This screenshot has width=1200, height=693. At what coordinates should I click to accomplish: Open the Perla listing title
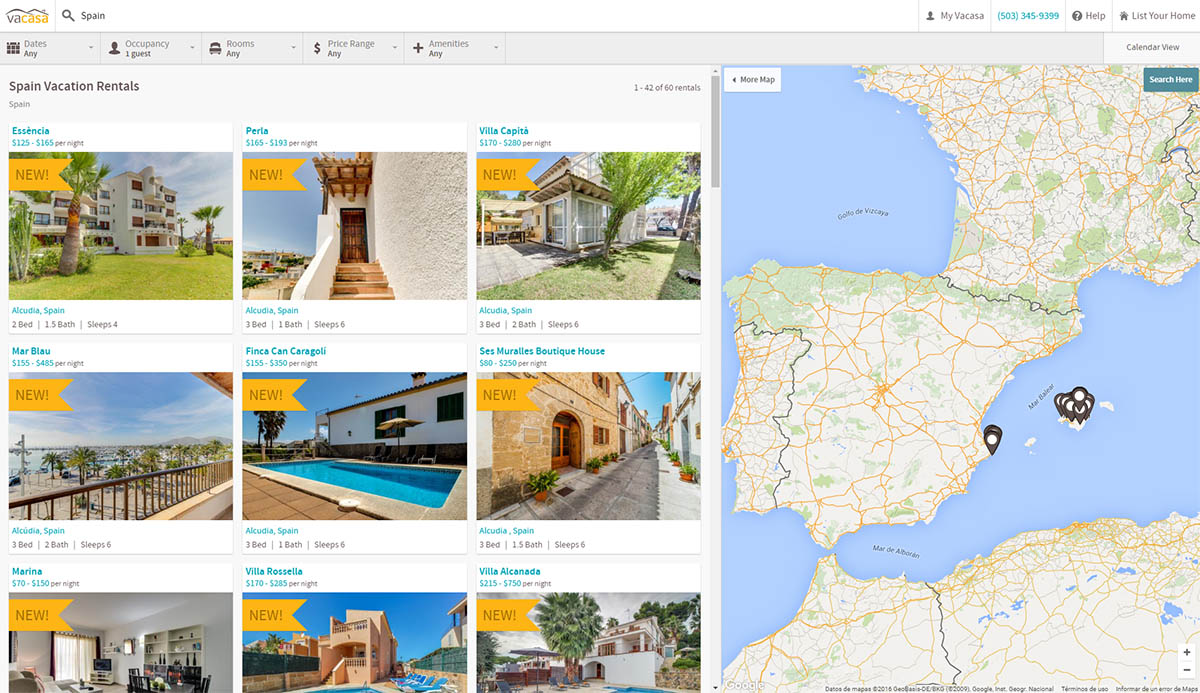click(257, 131)
